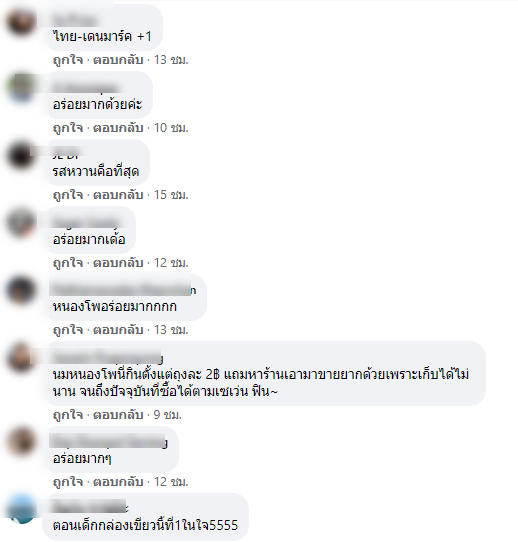Image resolution: width=518 pixels, height=542 pixels.
Task: Open avatar beside the กล่องเขียว comment
Action: tap(21, 510)
